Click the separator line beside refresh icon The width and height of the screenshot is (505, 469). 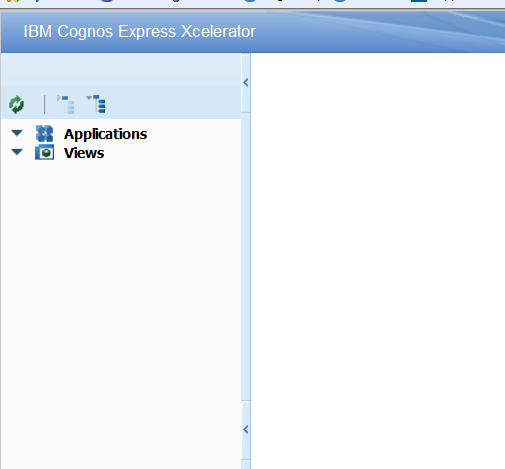pos(44,104)
